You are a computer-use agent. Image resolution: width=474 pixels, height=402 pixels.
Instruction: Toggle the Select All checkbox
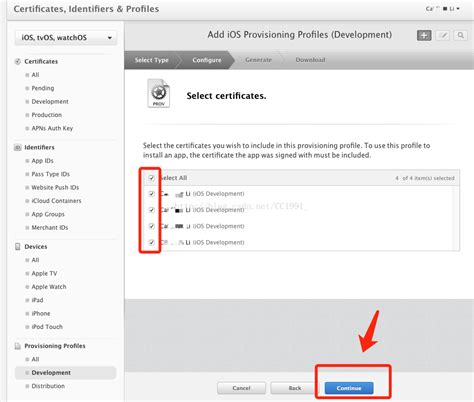152,178
